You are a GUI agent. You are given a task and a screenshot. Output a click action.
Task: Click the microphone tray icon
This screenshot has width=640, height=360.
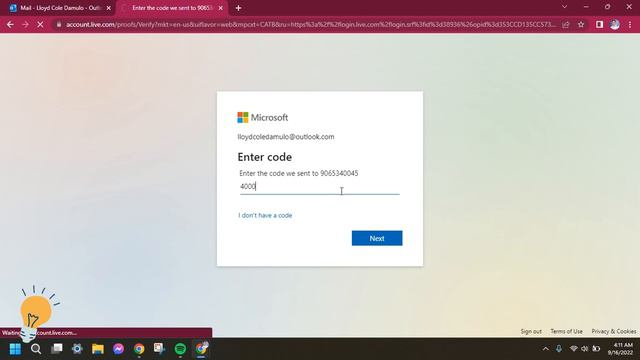[x=559, y=349]
